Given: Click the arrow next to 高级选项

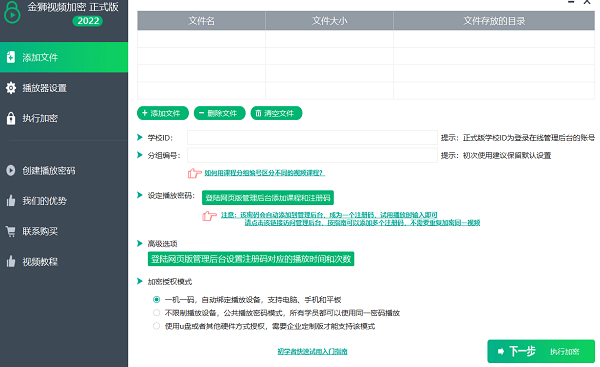Looking at the screenshot, I should point(140,243).
